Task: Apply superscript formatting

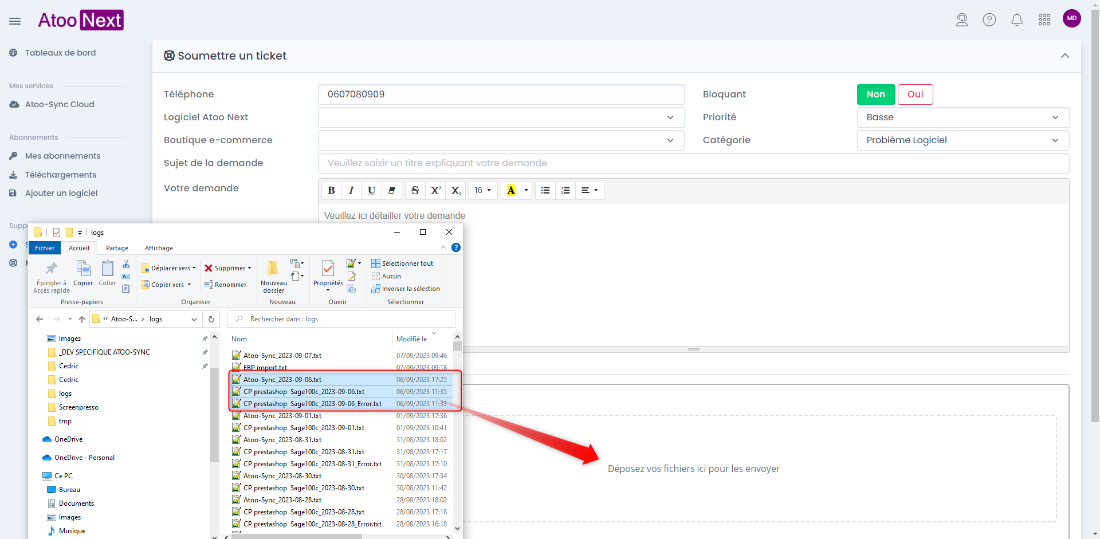Action: coord(435,190)
